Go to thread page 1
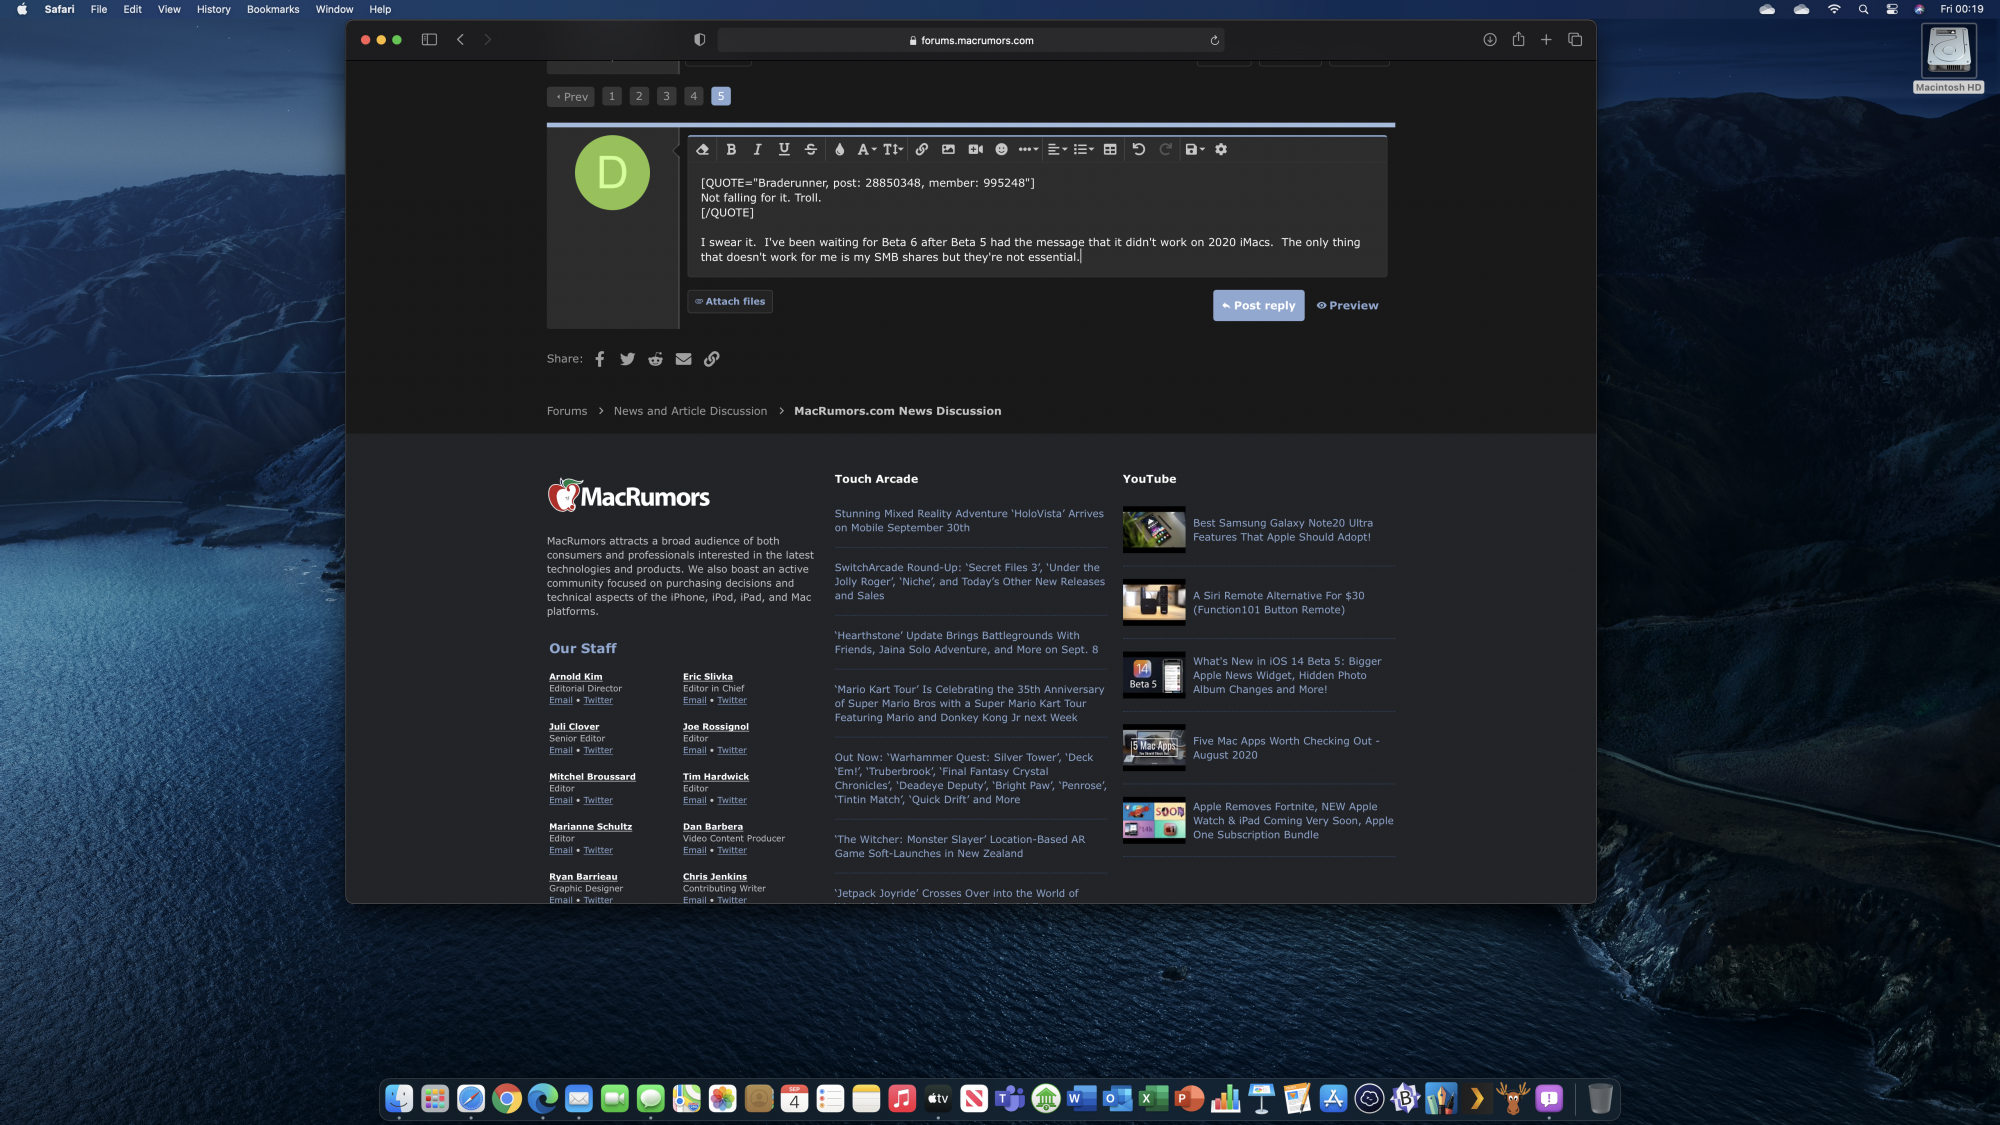 click(x=612, y=97)
